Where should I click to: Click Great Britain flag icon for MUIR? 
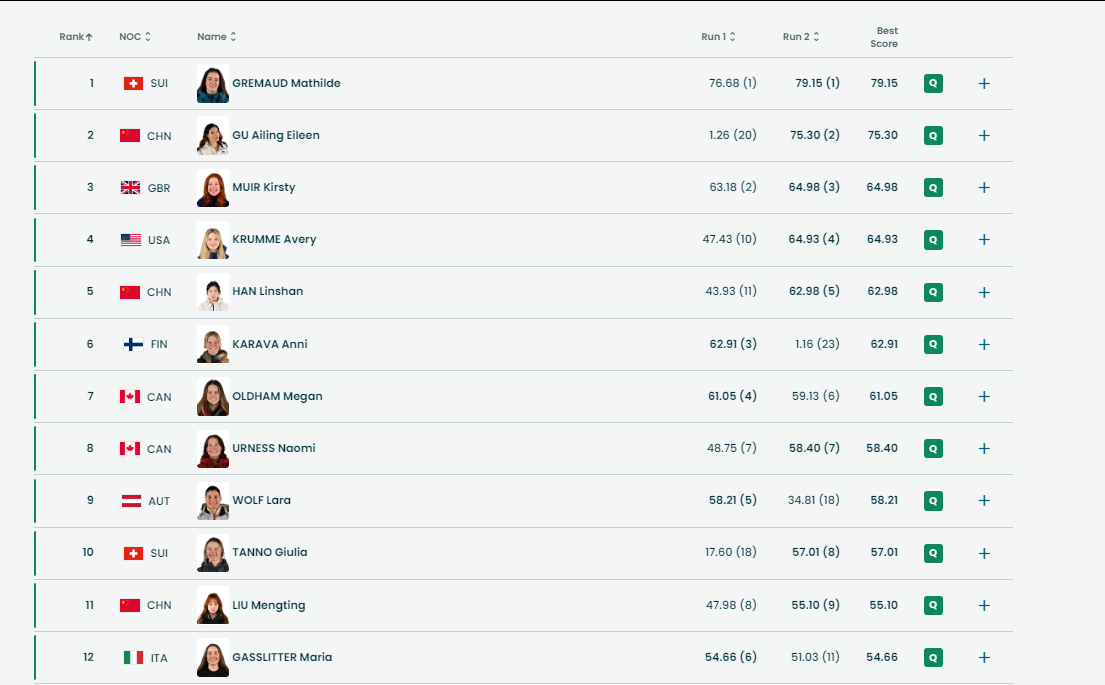[130, 187]
